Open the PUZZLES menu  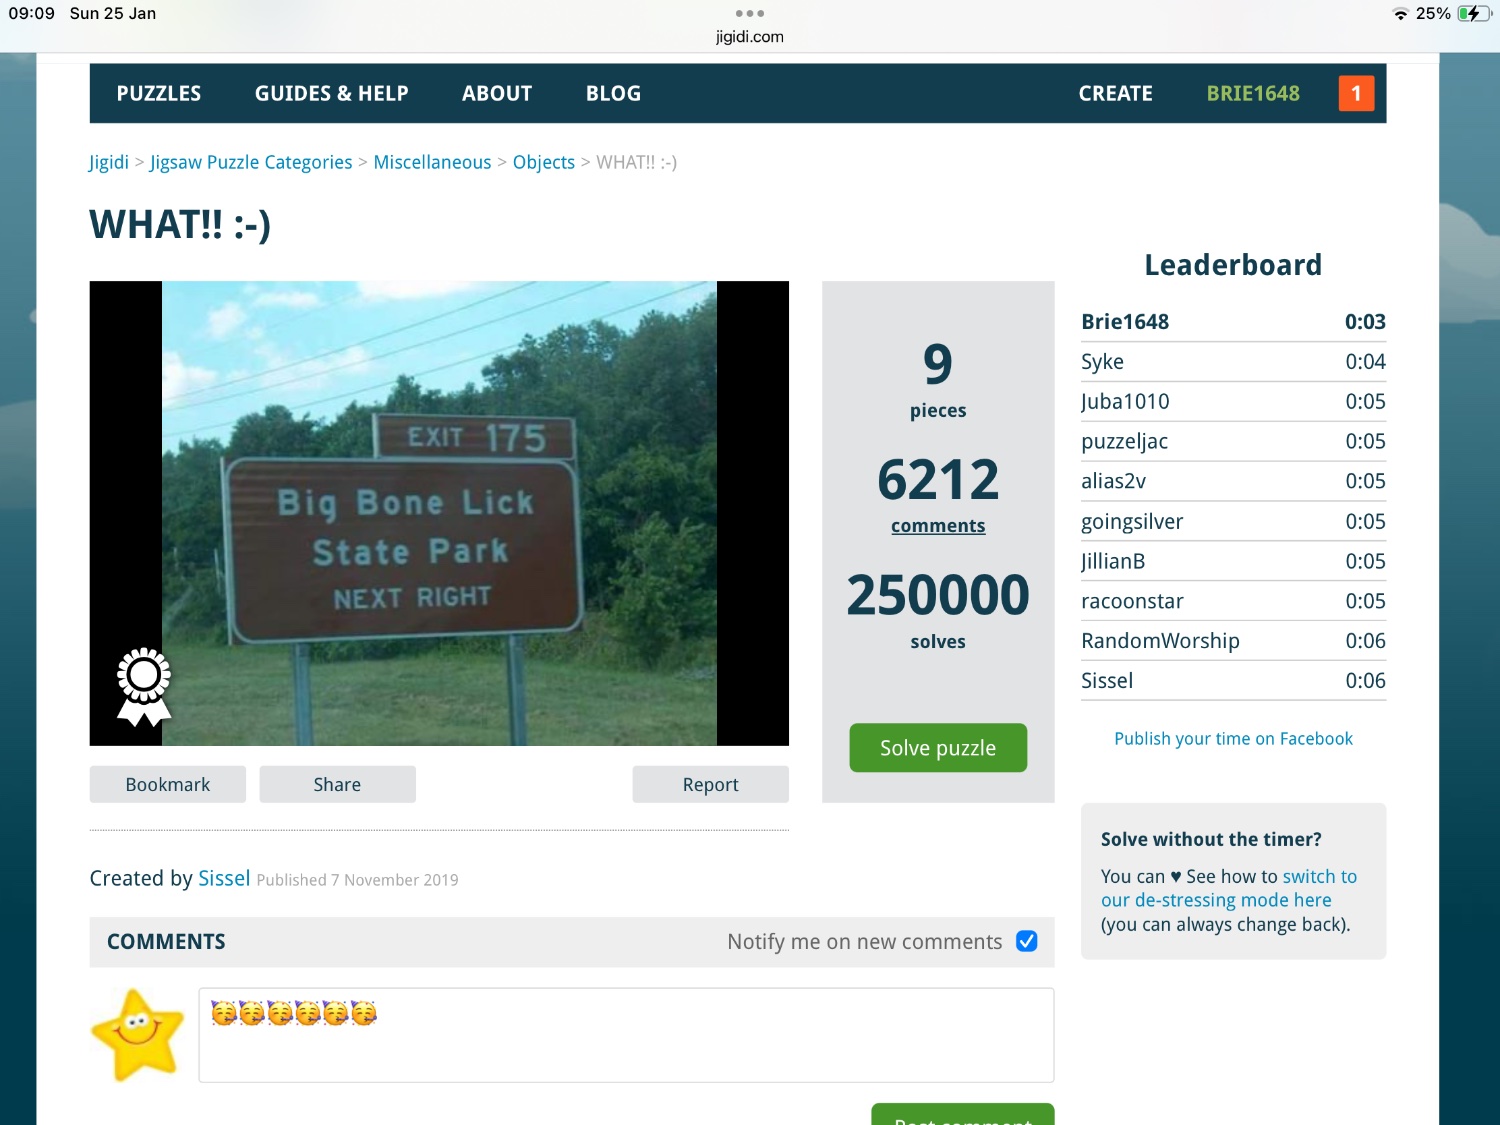click(159, 93)
